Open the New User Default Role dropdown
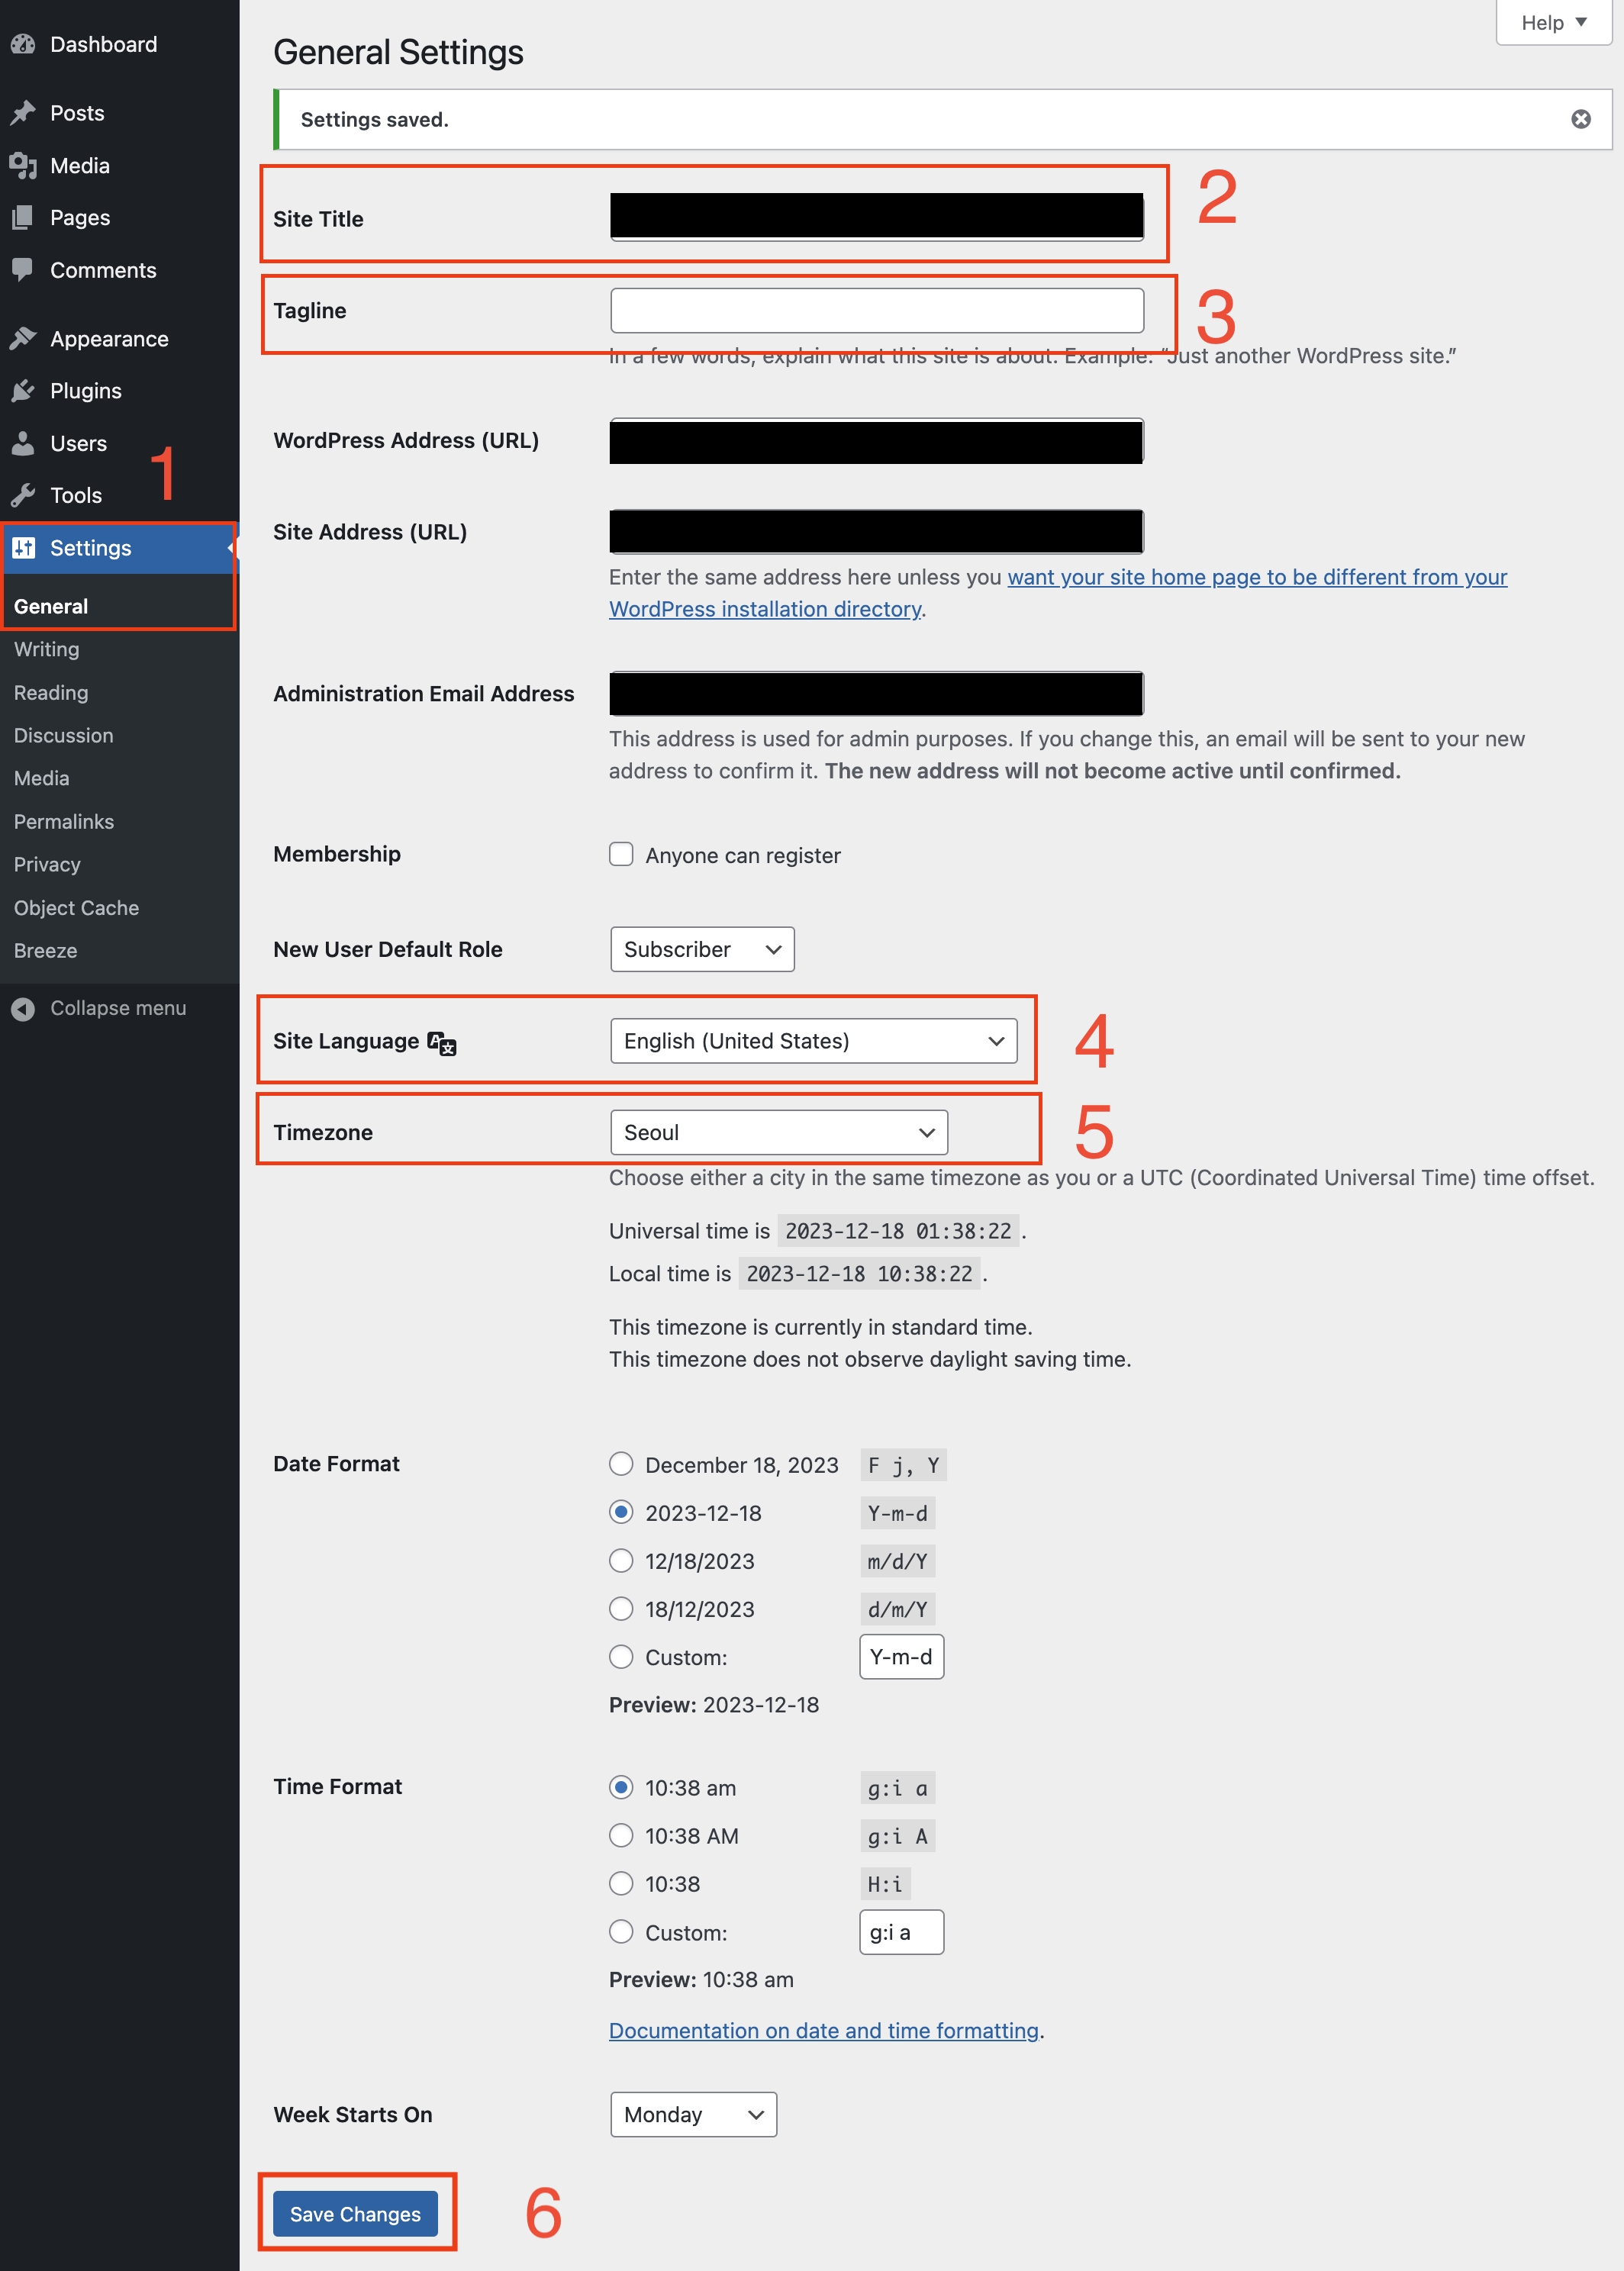This screenshot has width=1624, height=2271. tap(702, 949)
